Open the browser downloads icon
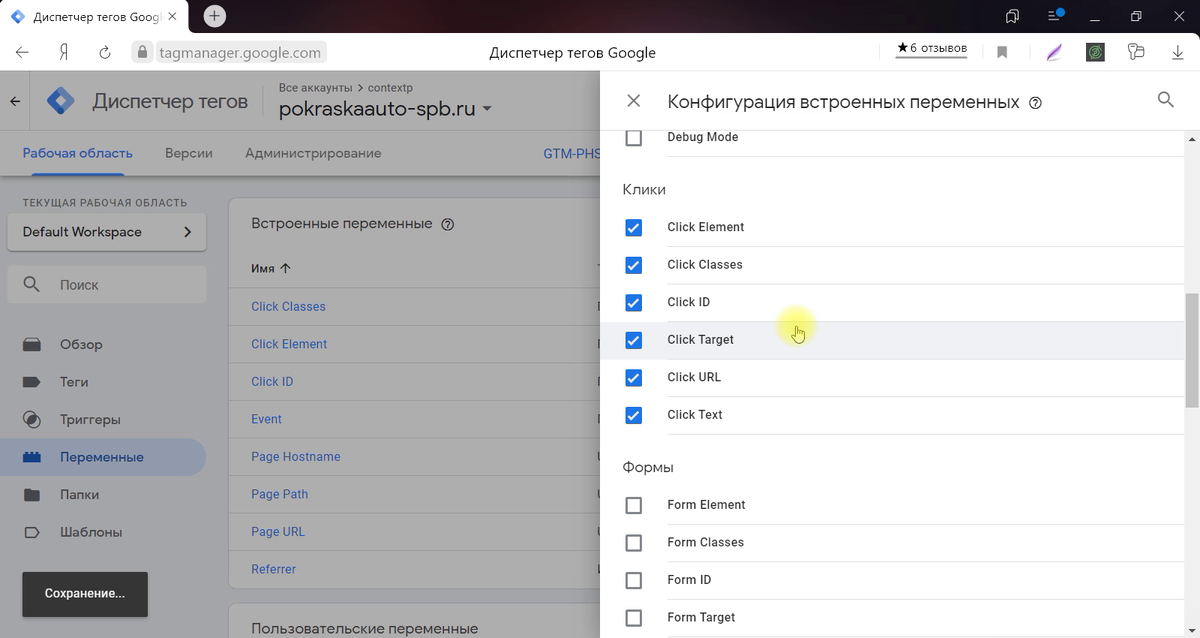 pos(1177,52)
